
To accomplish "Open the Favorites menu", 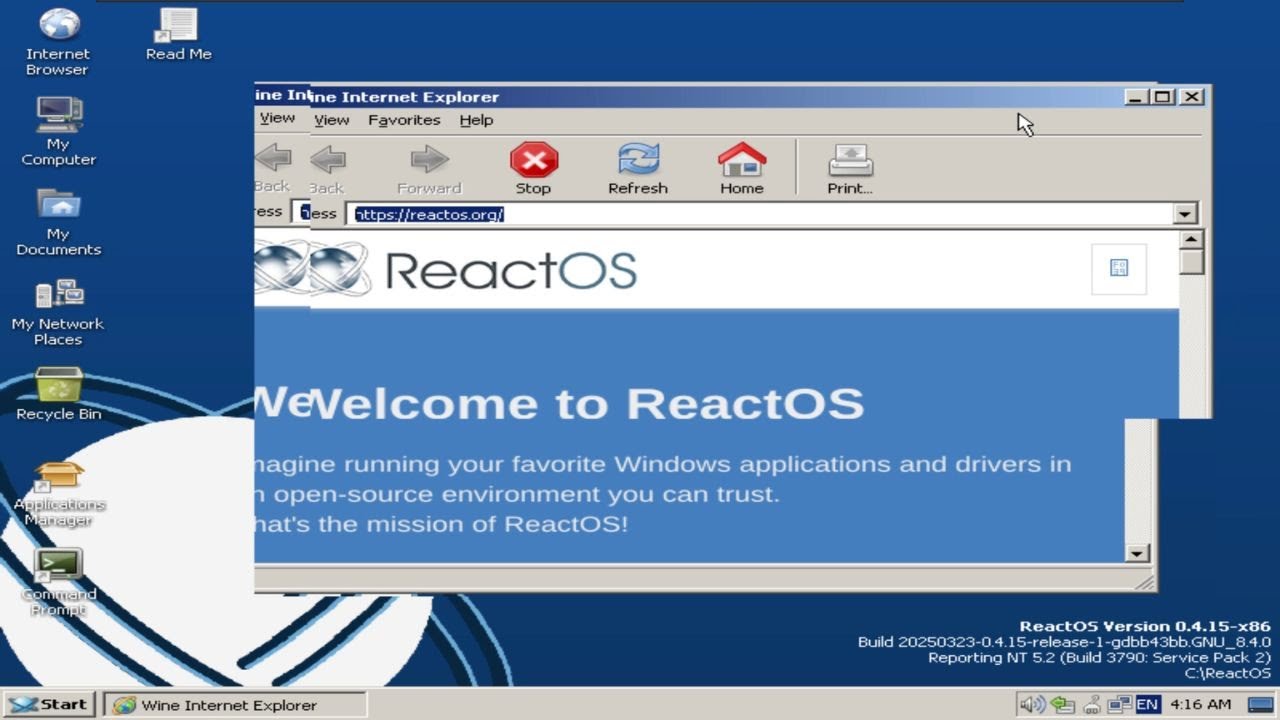I will pos(404,120).
